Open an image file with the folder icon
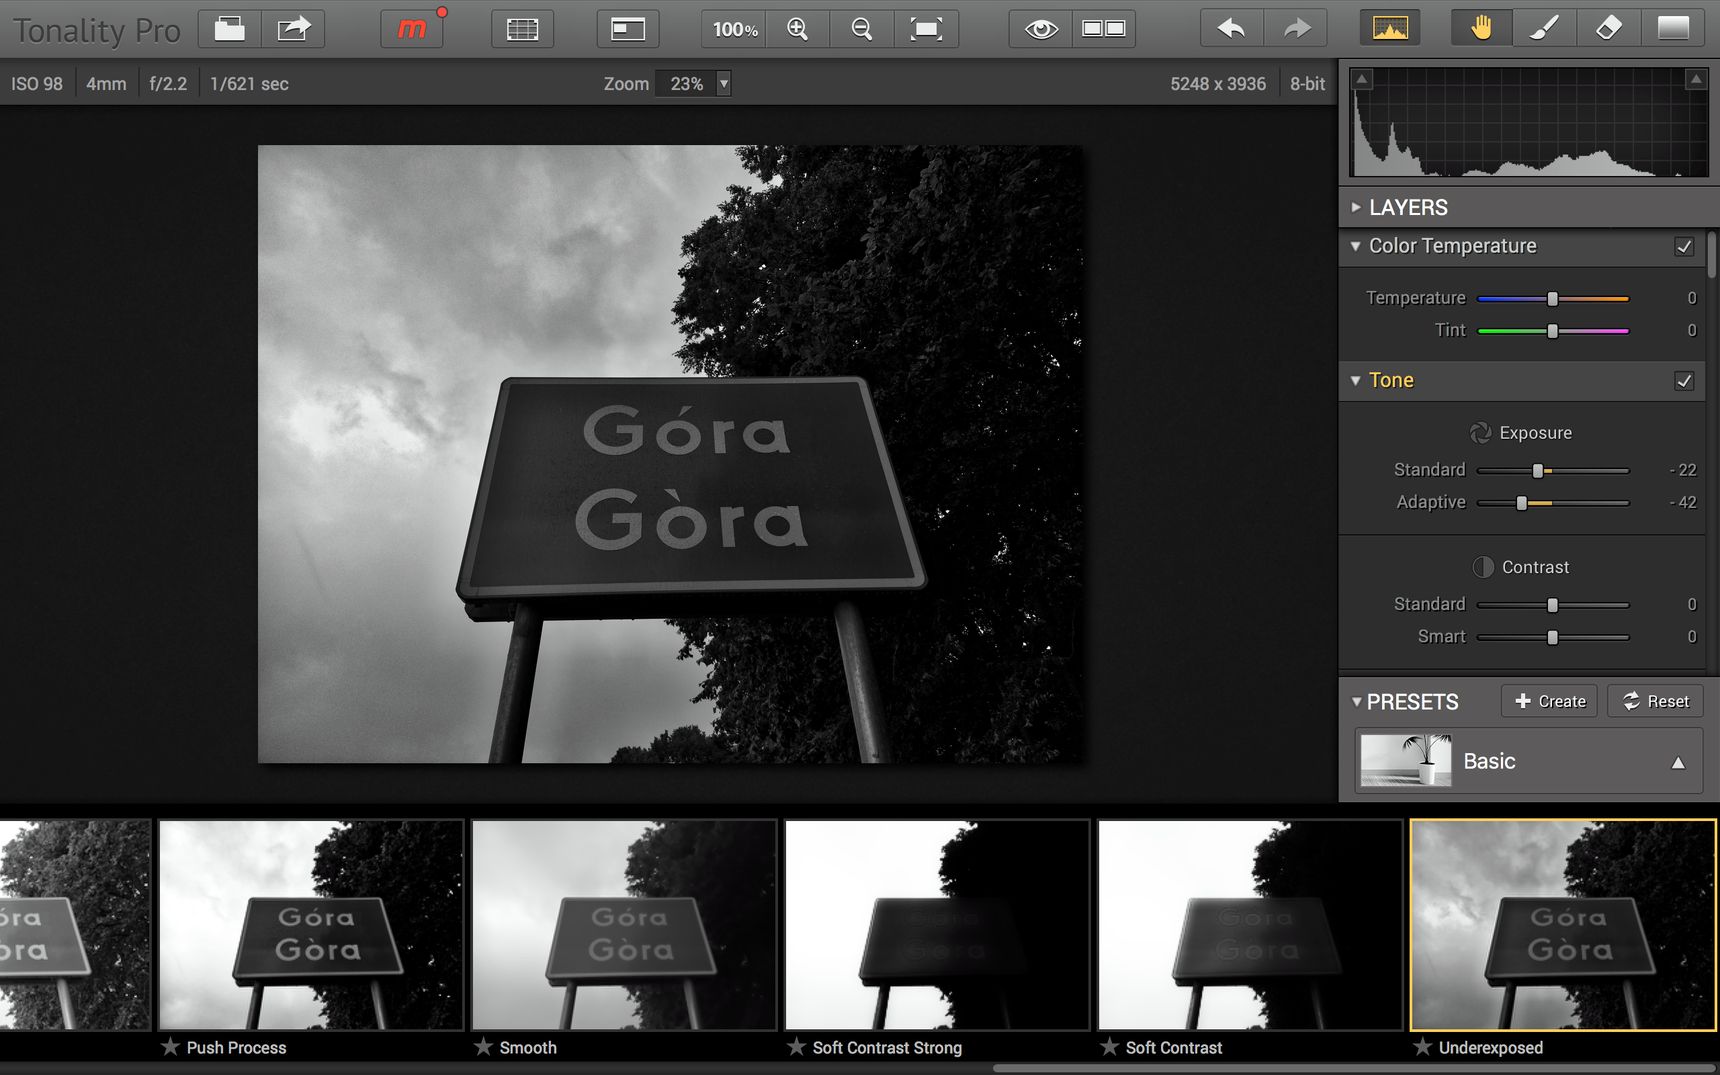 click(x=230, y=29)
